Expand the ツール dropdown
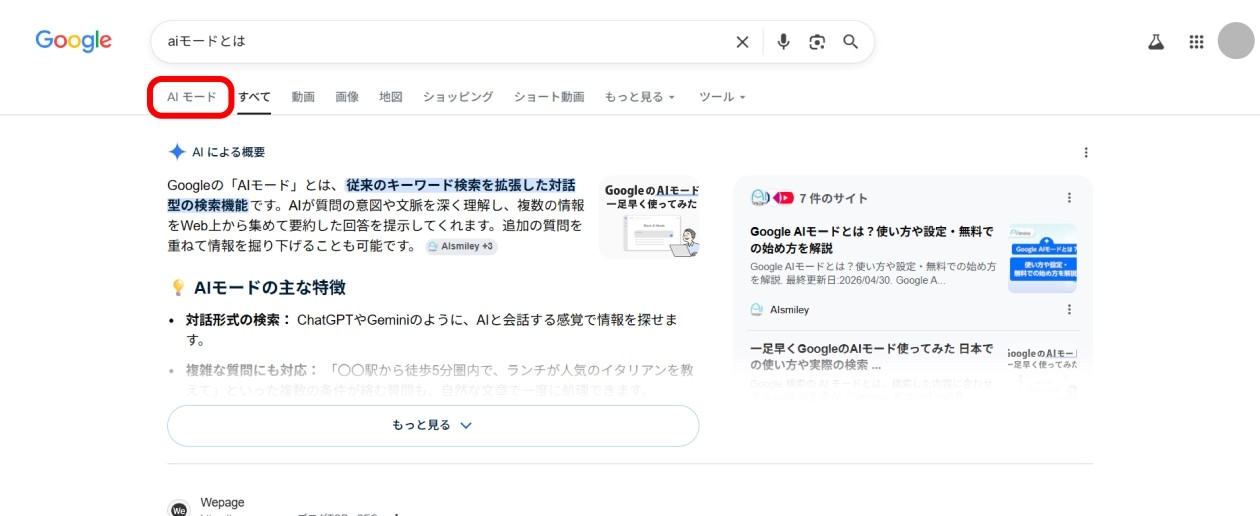 [723, 97]
